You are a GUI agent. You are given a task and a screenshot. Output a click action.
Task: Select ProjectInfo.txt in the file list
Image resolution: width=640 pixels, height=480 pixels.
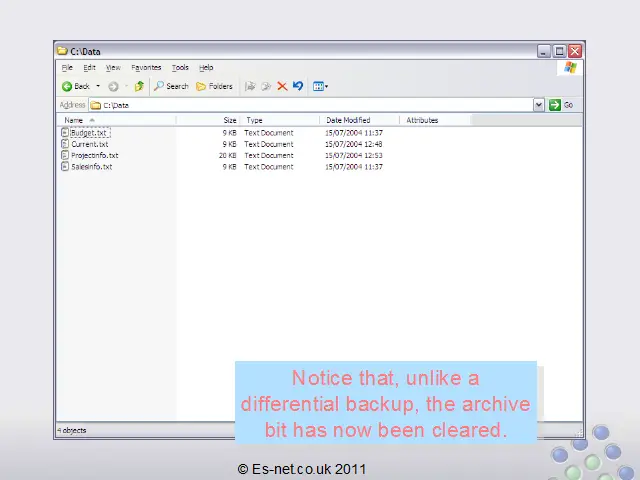click(94, 156)
